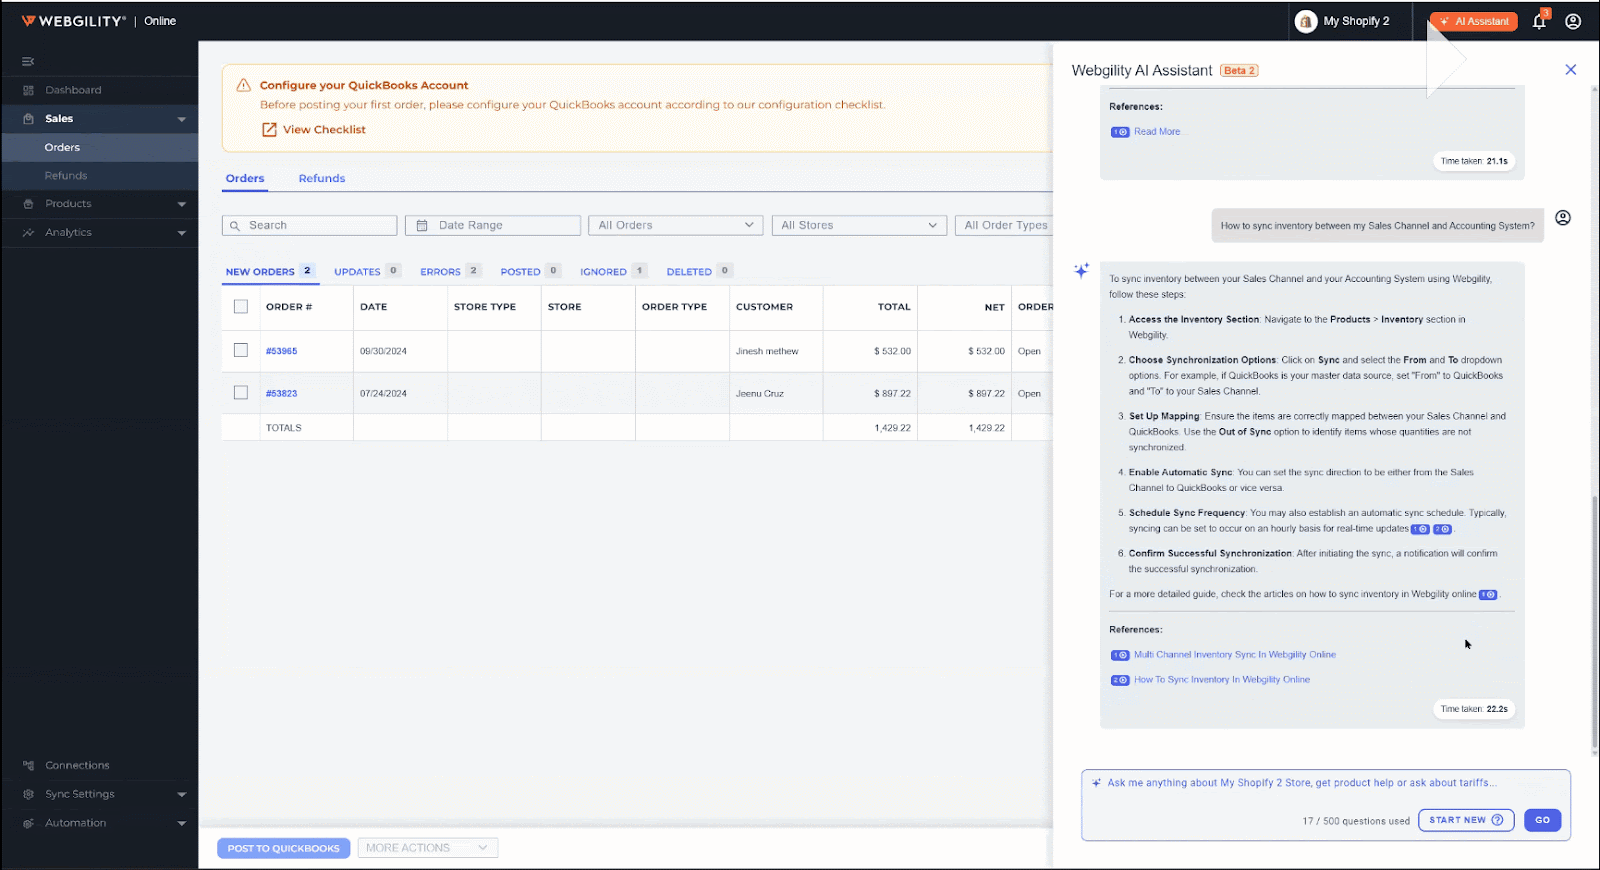
Task: Open the notifications bell
Action: point(1540,21)
